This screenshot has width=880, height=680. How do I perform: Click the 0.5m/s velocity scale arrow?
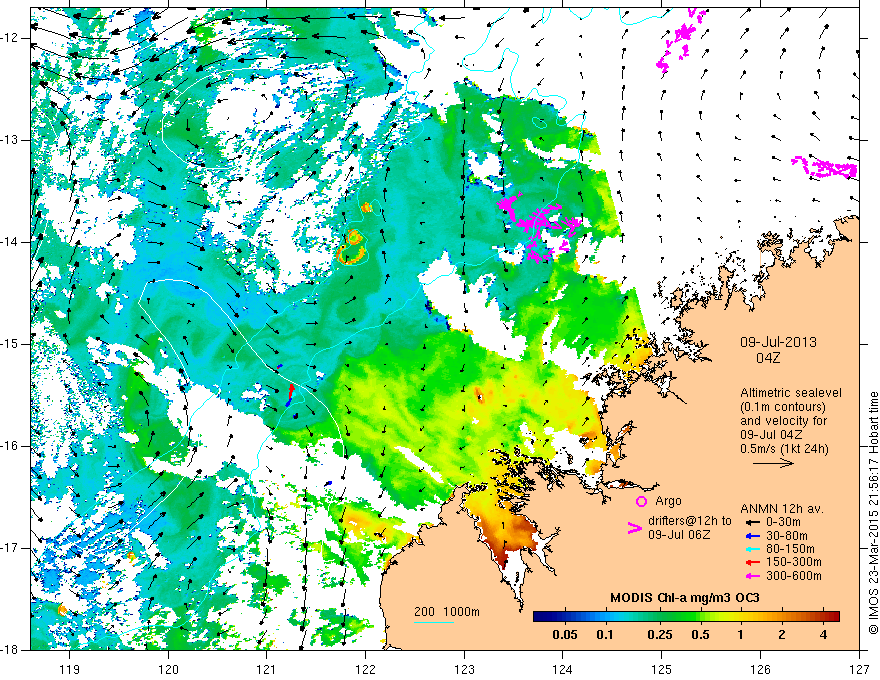[x=773, y=463]
